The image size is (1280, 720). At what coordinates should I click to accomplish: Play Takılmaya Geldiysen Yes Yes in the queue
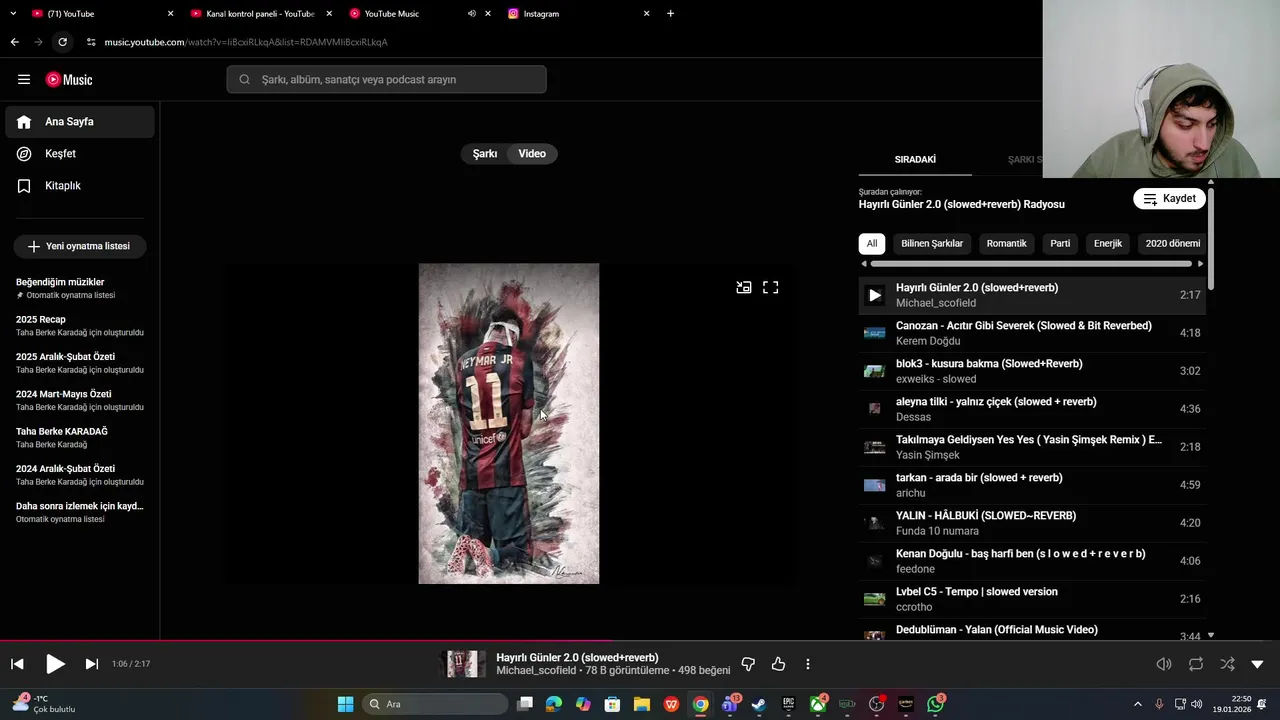[x=1032, y=447]
